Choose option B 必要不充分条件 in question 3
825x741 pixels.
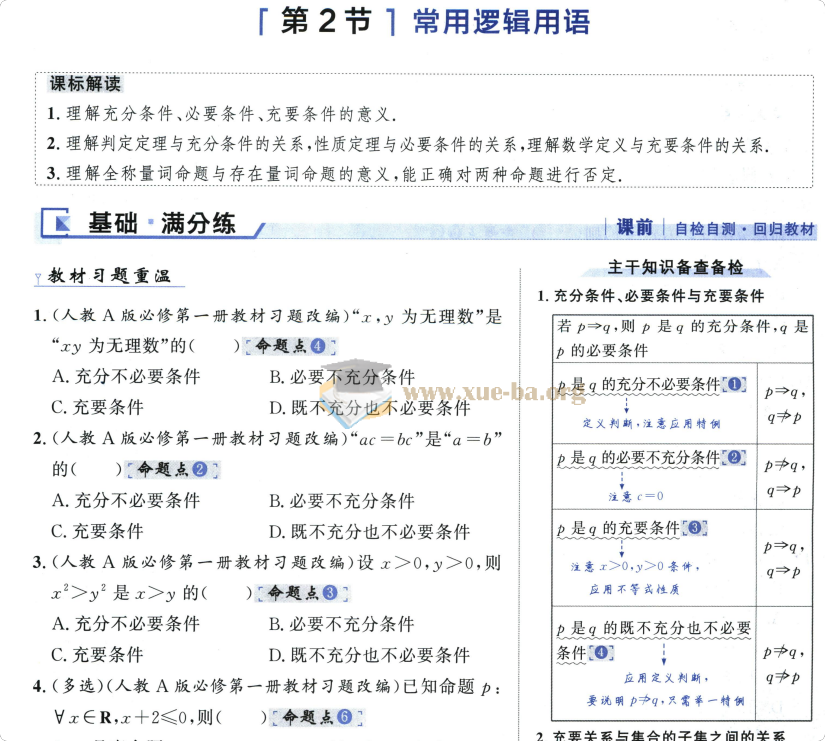343,624
